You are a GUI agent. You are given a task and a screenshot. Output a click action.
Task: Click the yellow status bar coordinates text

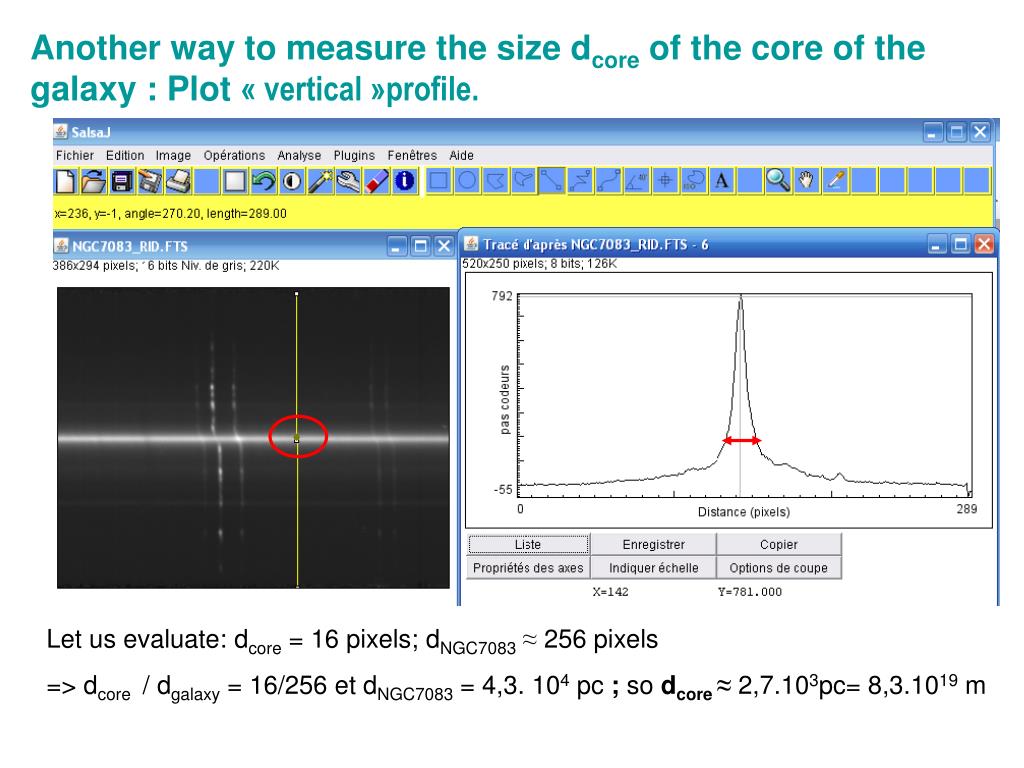pos(170,214)
